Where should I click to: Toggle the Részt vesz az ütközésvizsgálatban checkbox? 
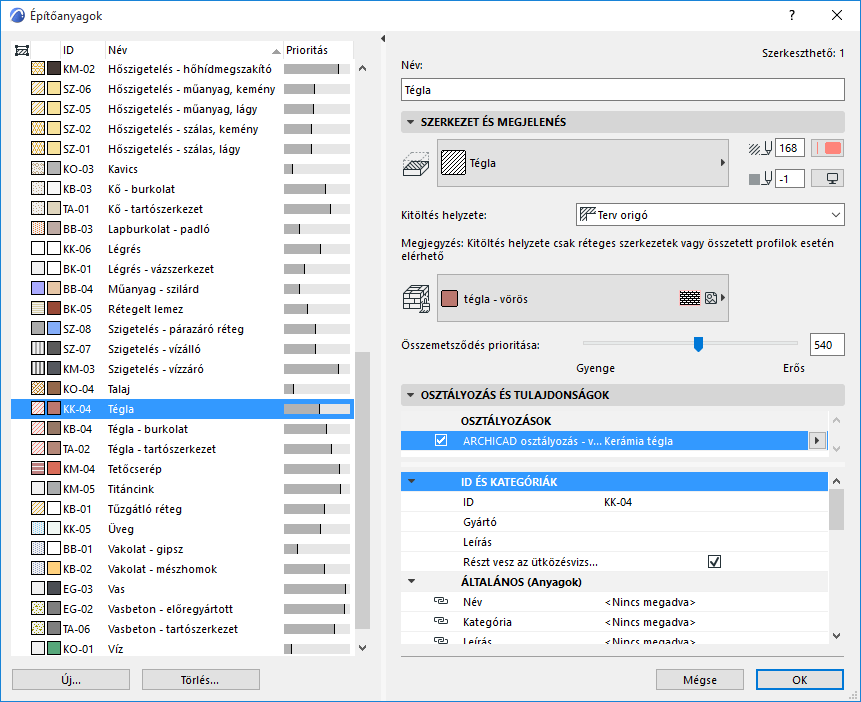click(x=714, y=561)
